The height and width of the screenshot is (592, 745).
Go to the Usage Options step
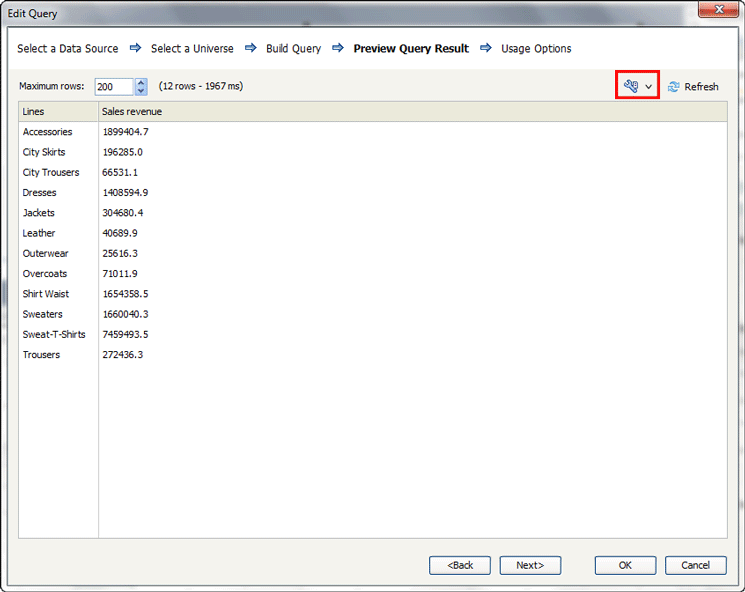[536, 48]
